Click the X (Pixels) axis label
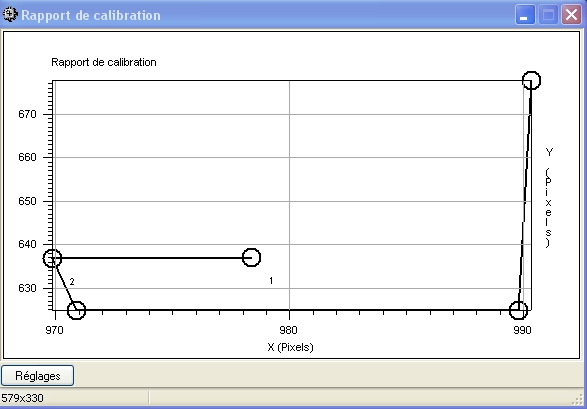The width and height of the screenshot is (587, 409). click(x=290, y=347)
